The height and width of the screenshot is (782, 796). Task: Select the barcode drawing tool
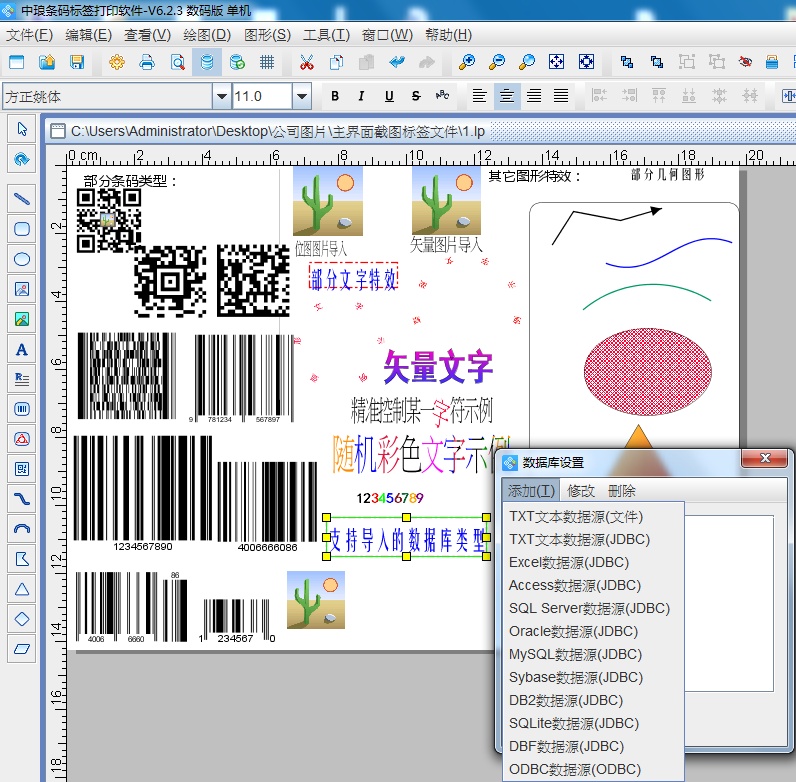pos(21,409)
